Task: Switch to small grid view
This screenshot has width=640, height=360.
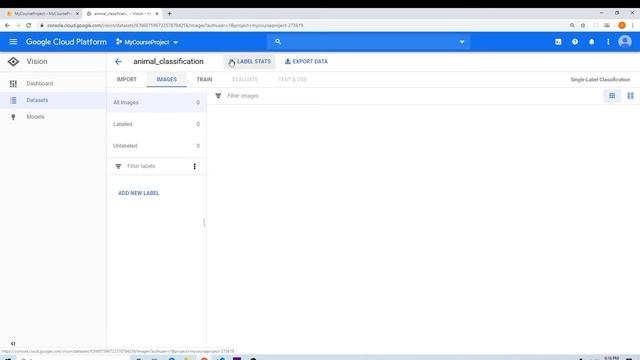Action: (612, 96)
